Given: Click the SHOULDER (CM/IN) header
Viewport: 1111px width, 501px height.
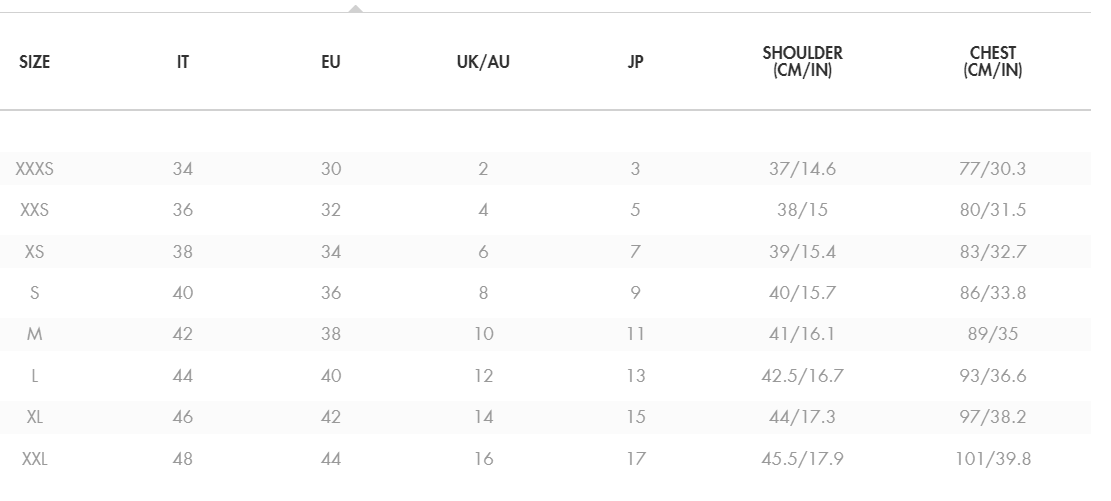Looking at the screenshot, I should click(802, 62).
